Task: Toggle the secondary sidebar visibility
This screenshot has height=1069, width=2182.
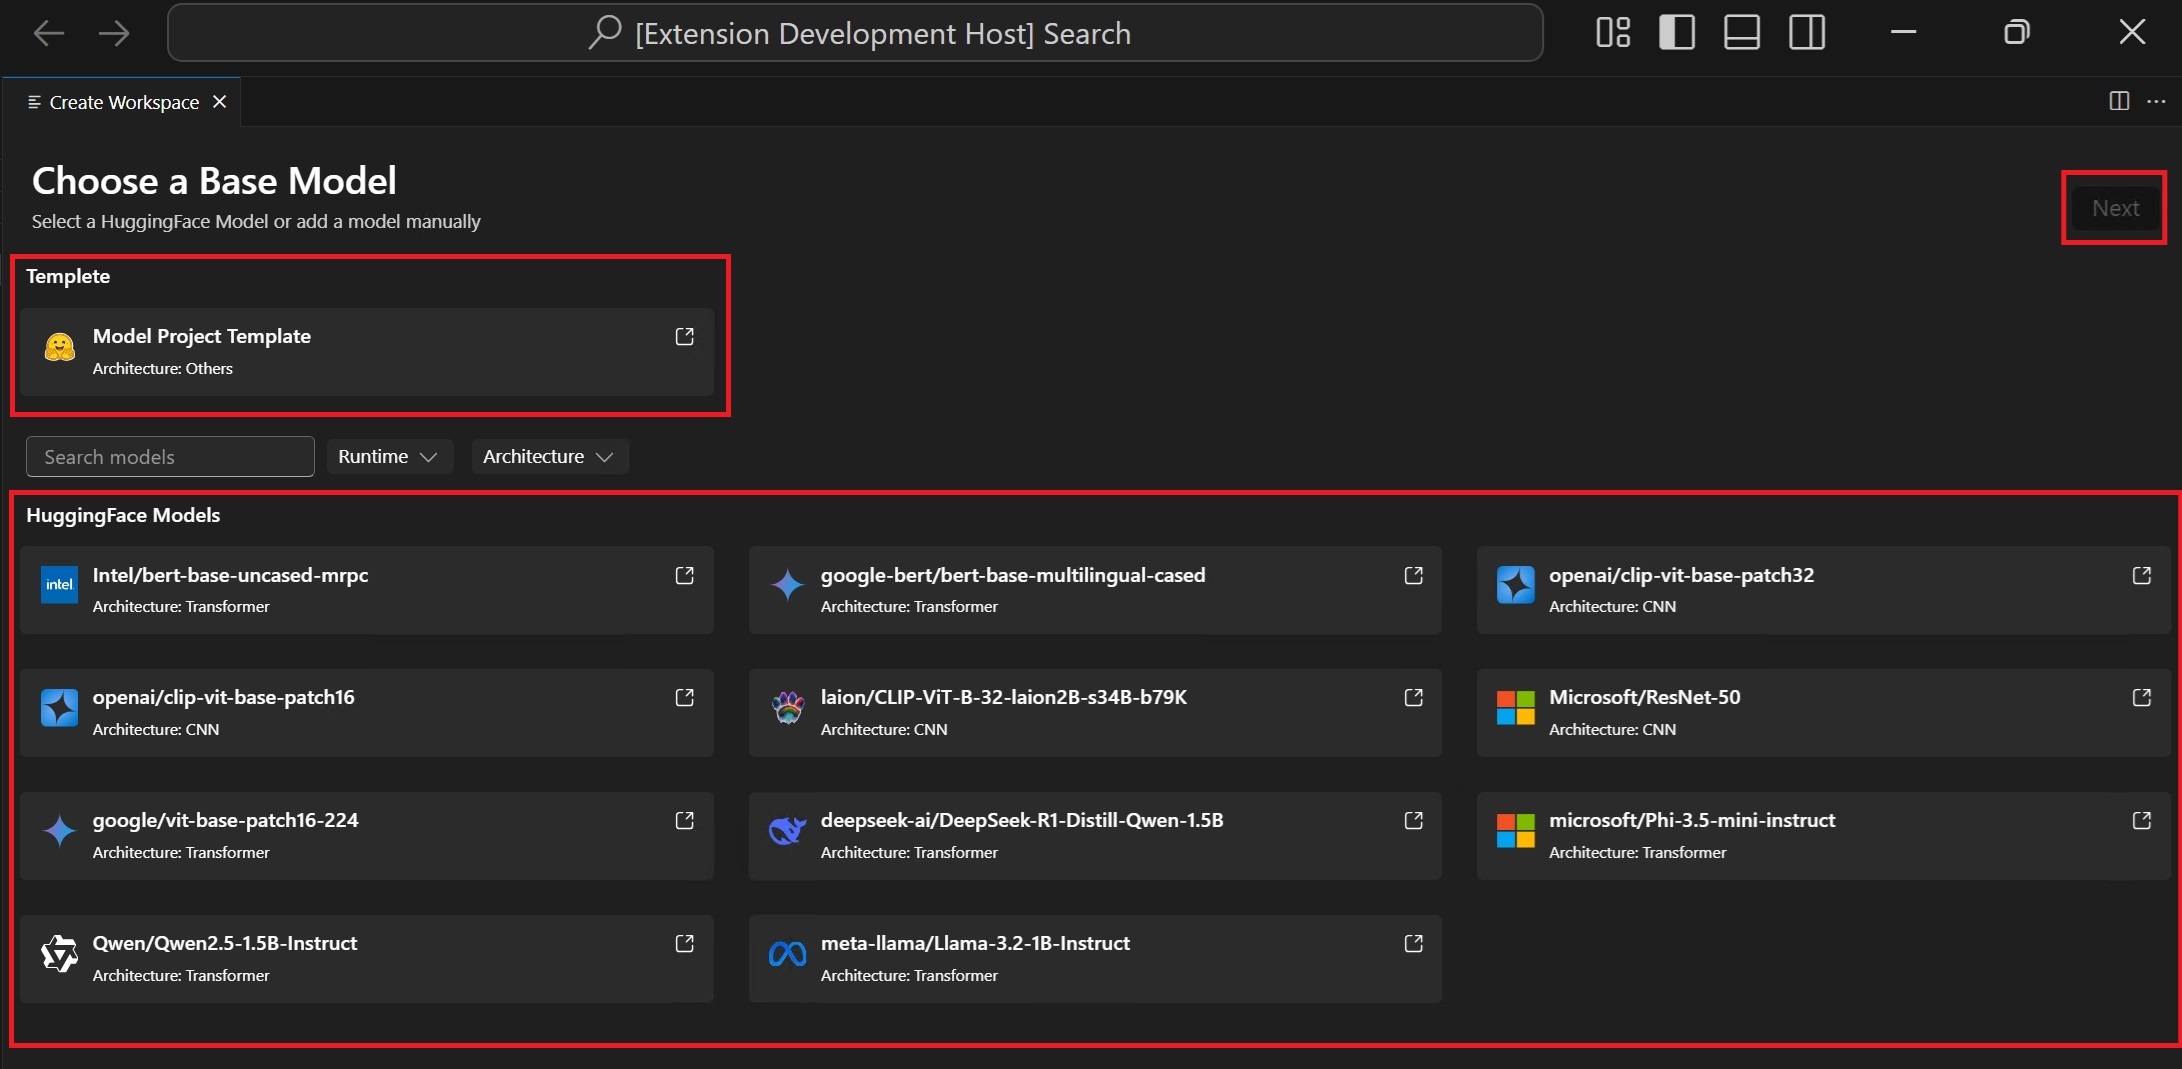Action: click(1806, 32)
